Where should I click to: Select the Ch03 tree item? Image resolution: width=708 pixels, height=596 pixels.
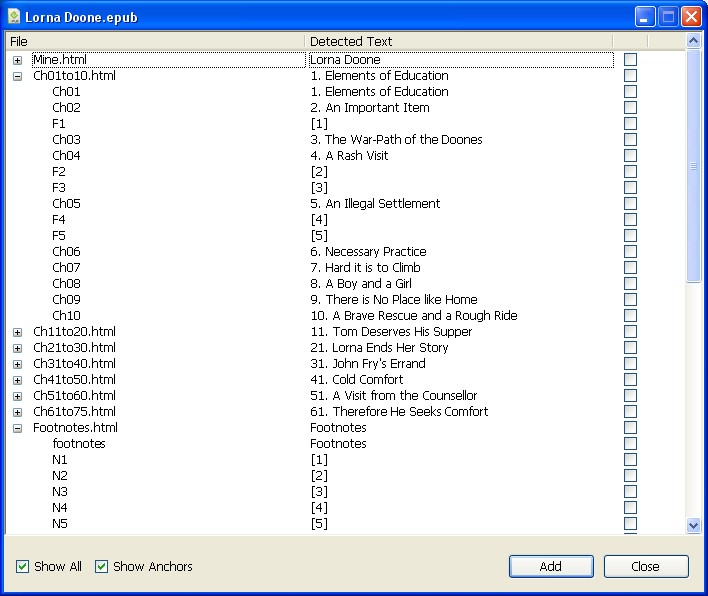[x=66, y=140]
